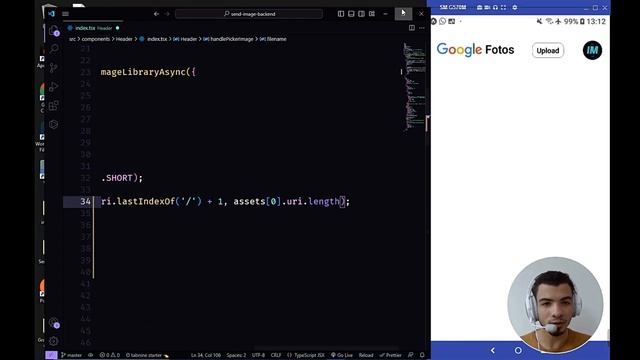Click the Header folder breadcrumb
This screenshot has height=360, width=640.
click(x=124, y=39)
